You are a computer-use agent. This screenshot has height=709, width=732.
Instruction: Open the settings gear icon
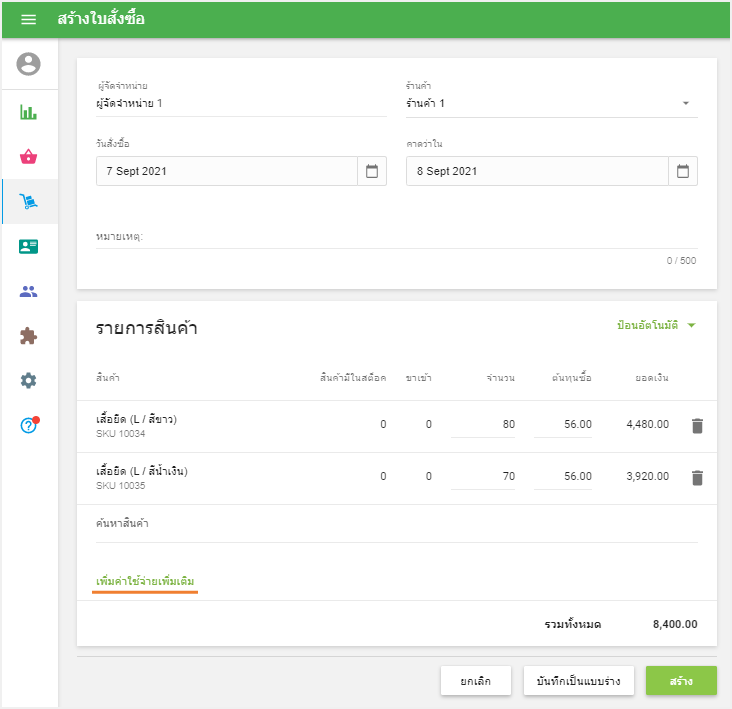[x=29, y=381]
